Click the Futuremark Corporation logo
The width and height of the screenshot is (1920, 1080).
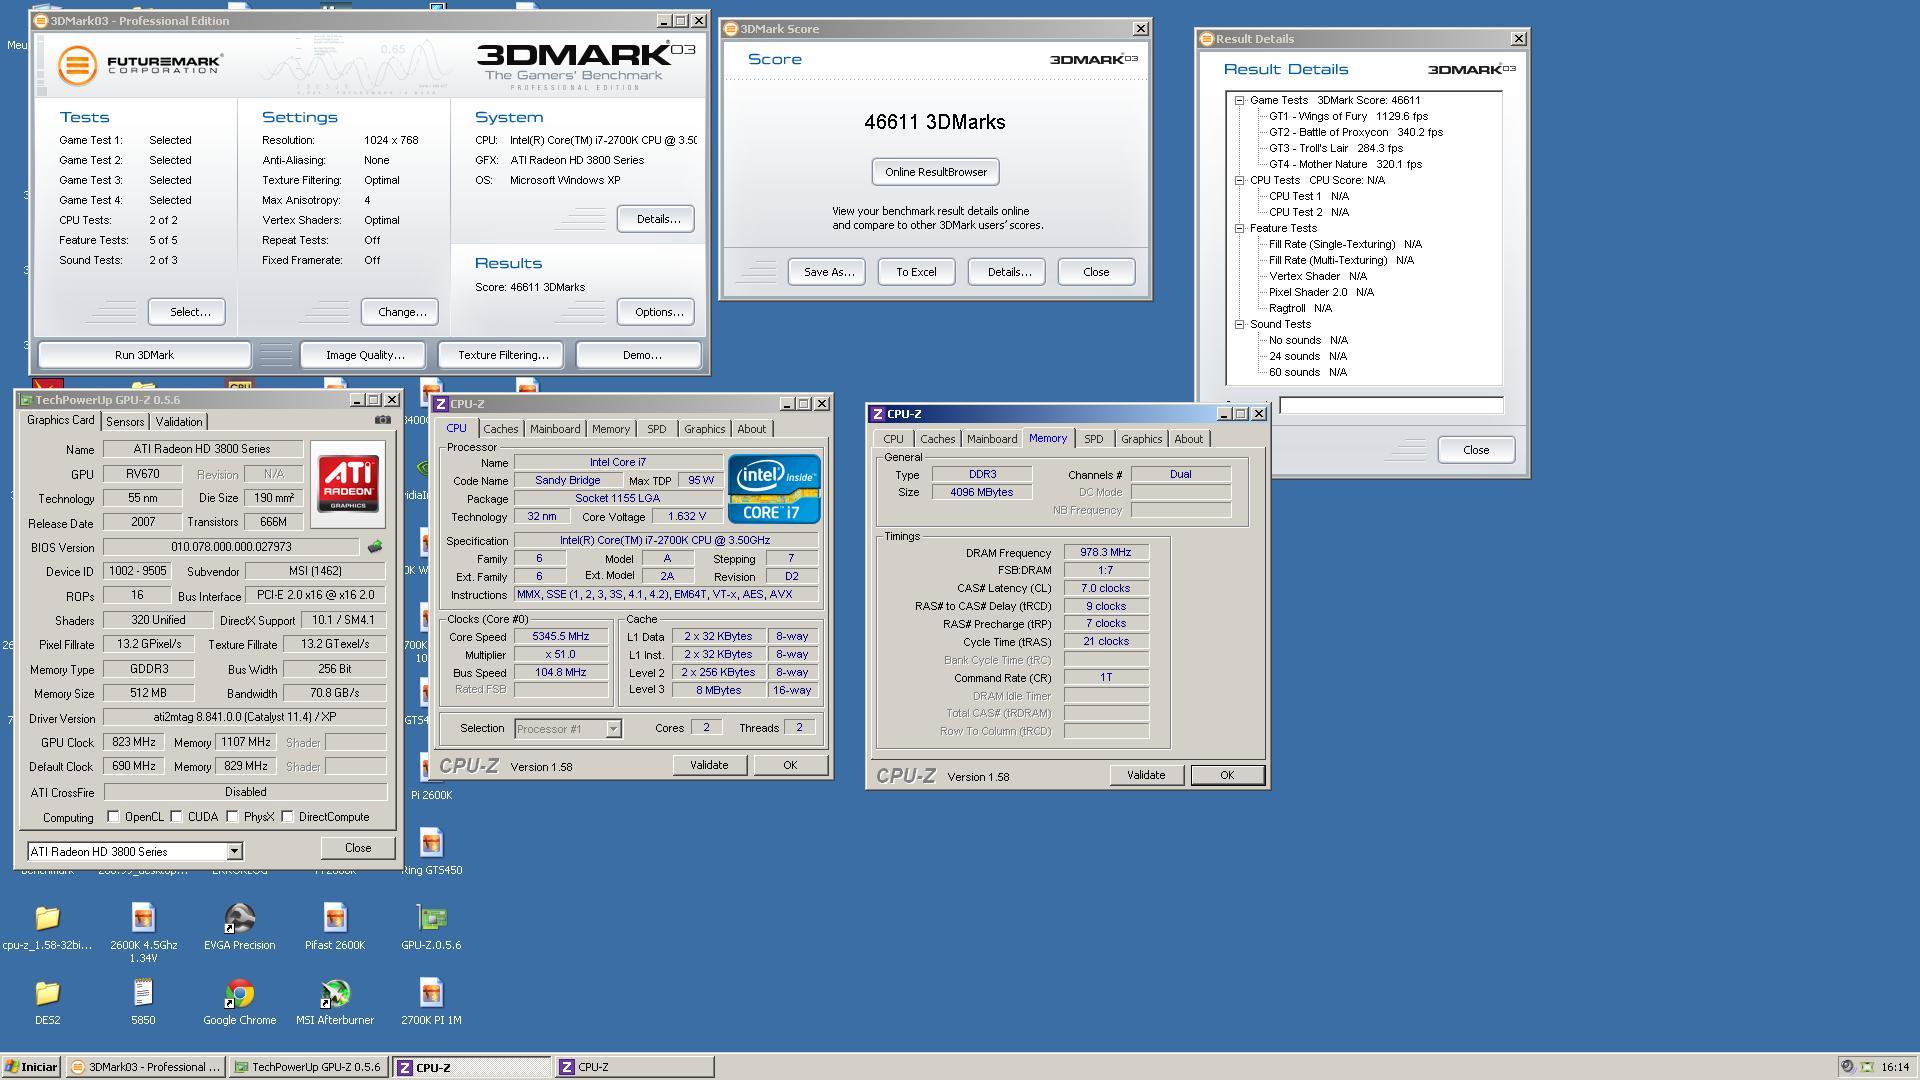click(x=139, y=66)
